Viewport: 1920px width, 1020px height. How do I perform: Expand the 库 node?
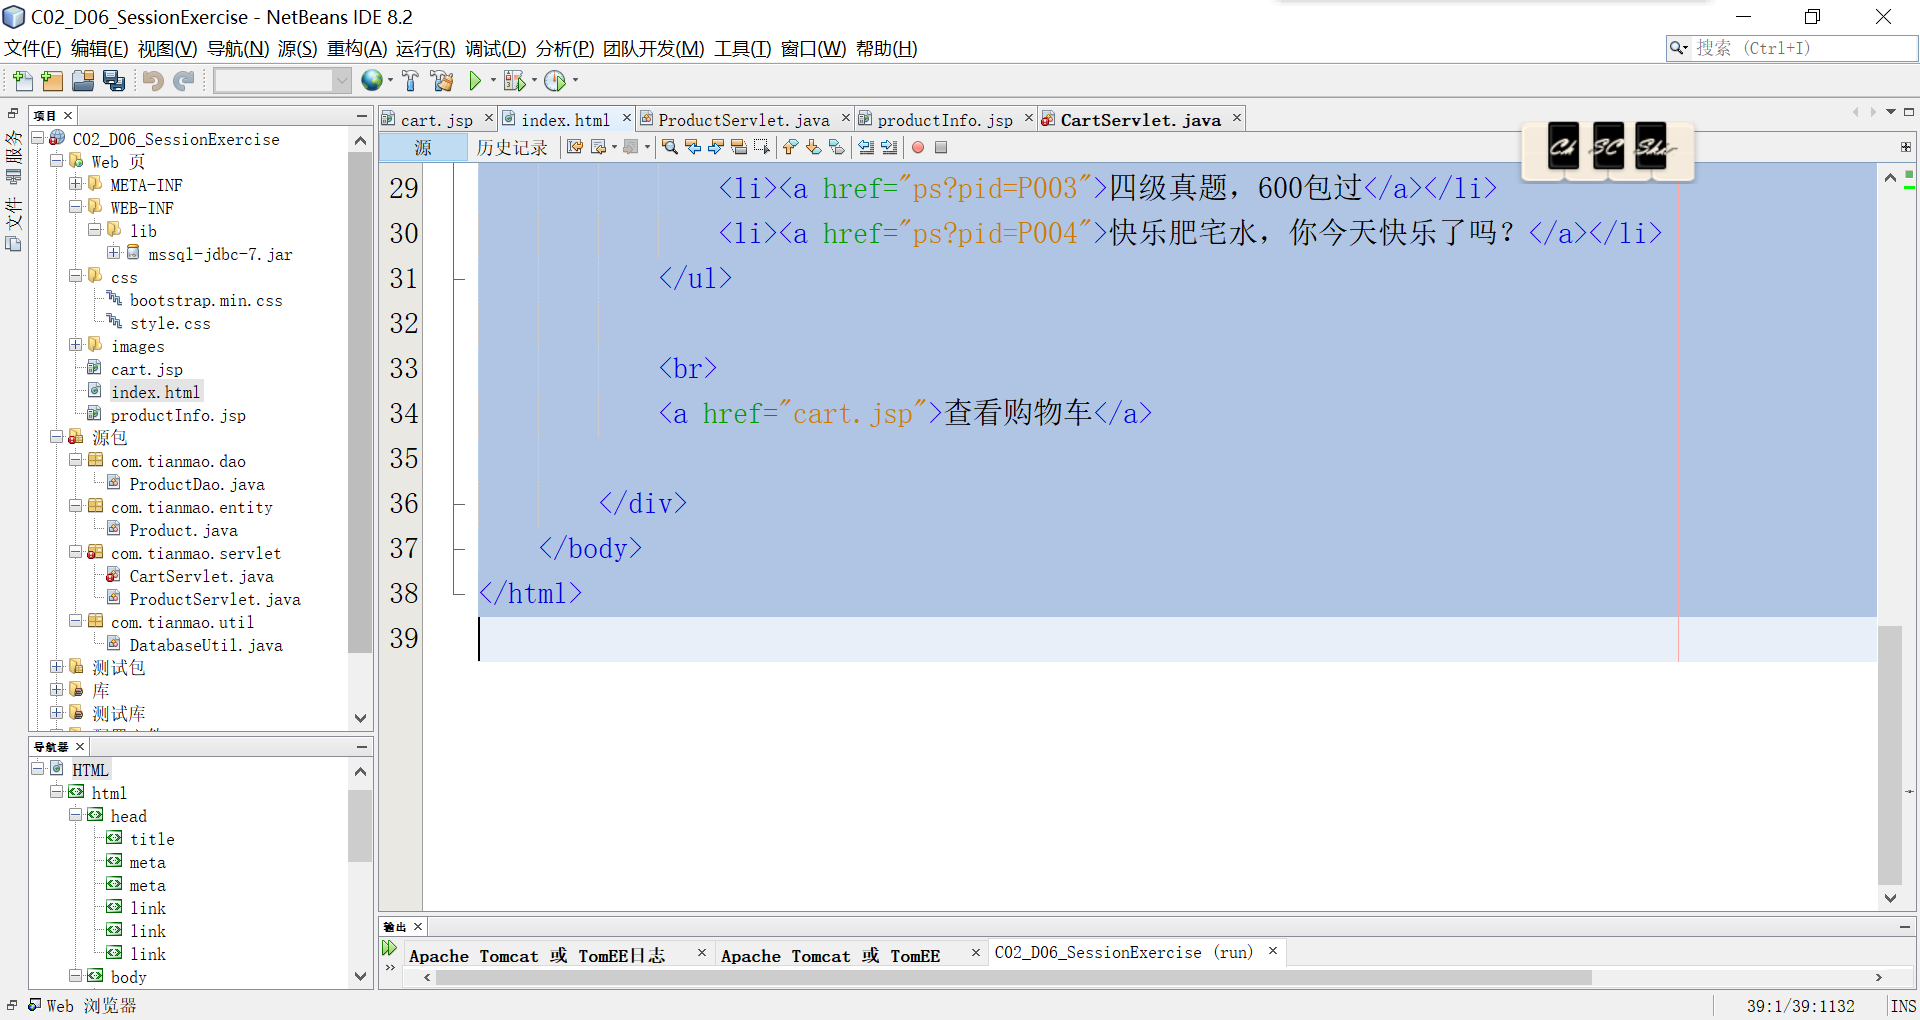(57, 690)
